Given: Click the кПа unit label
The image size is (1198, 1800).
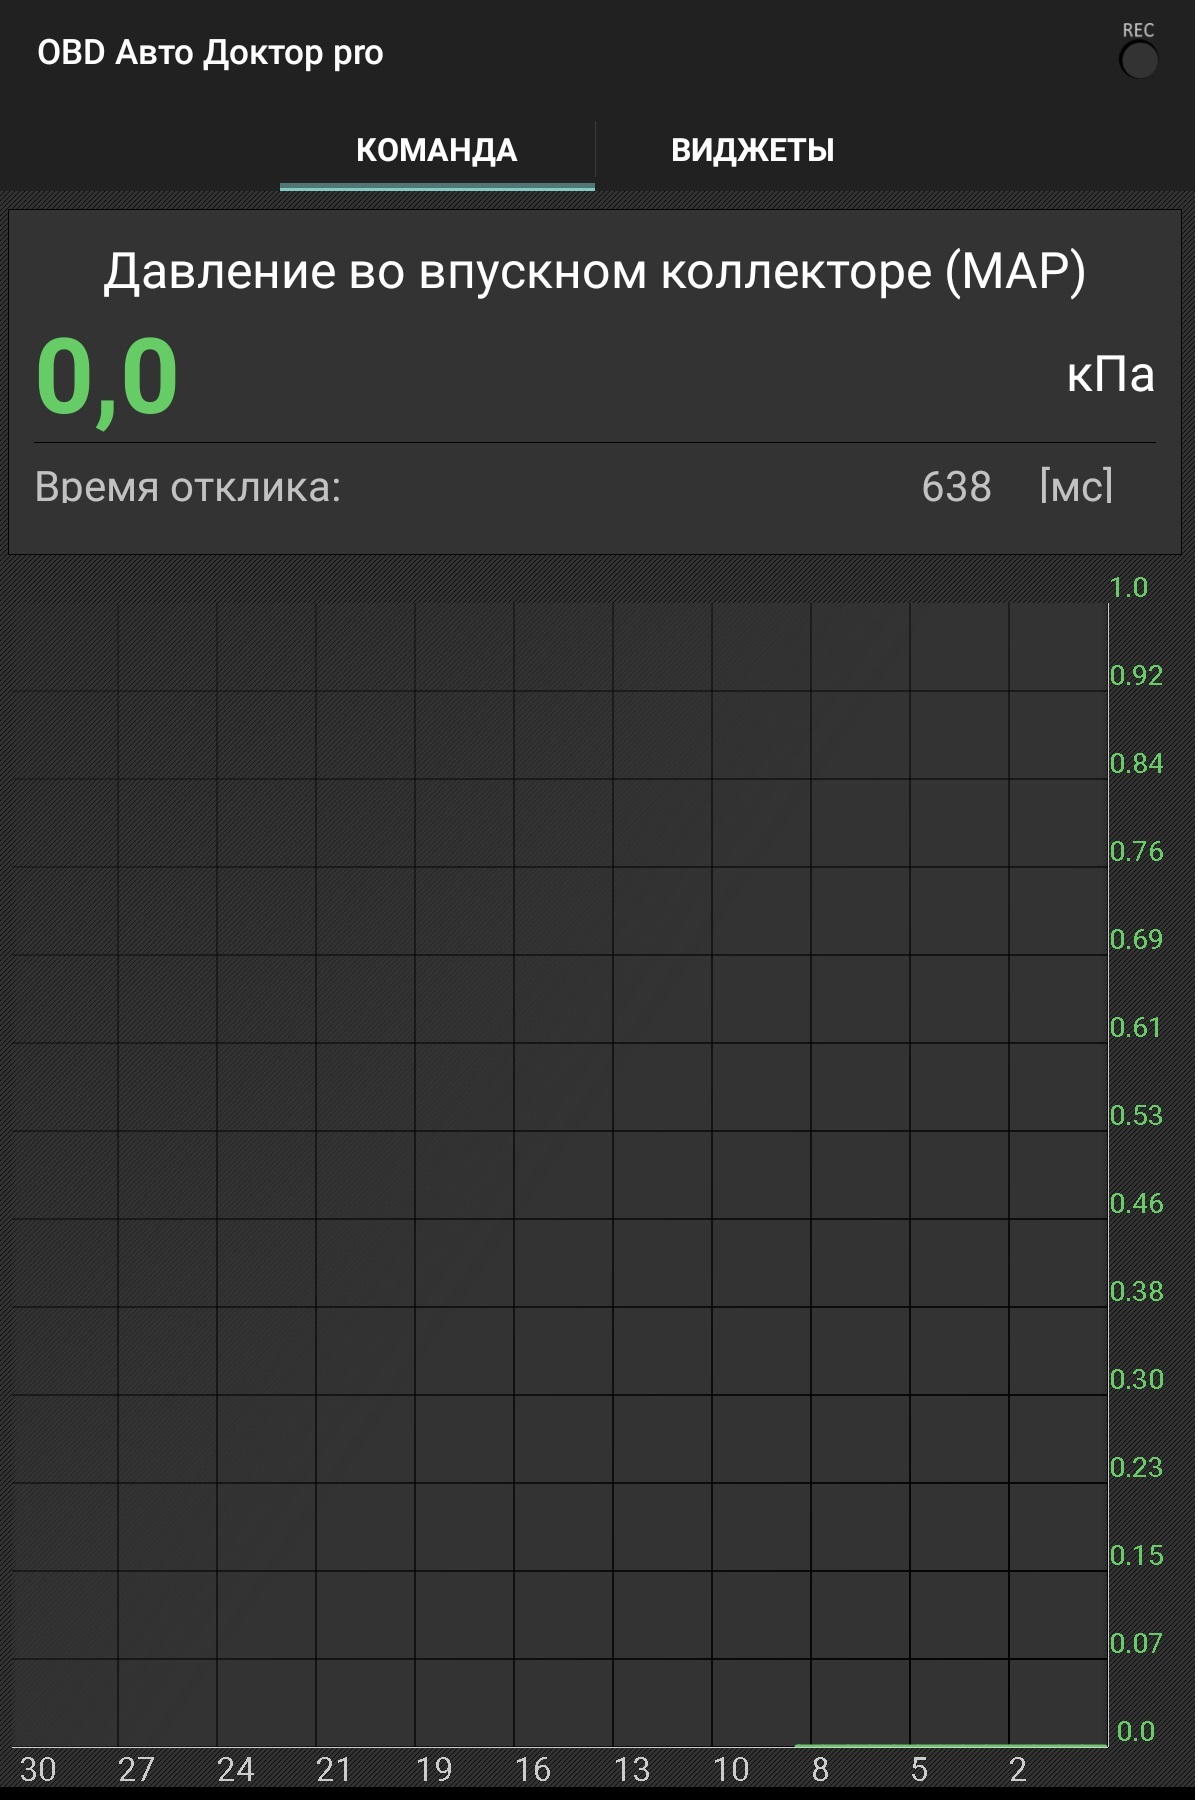Looking at the screenshot, I should 1110,375.
